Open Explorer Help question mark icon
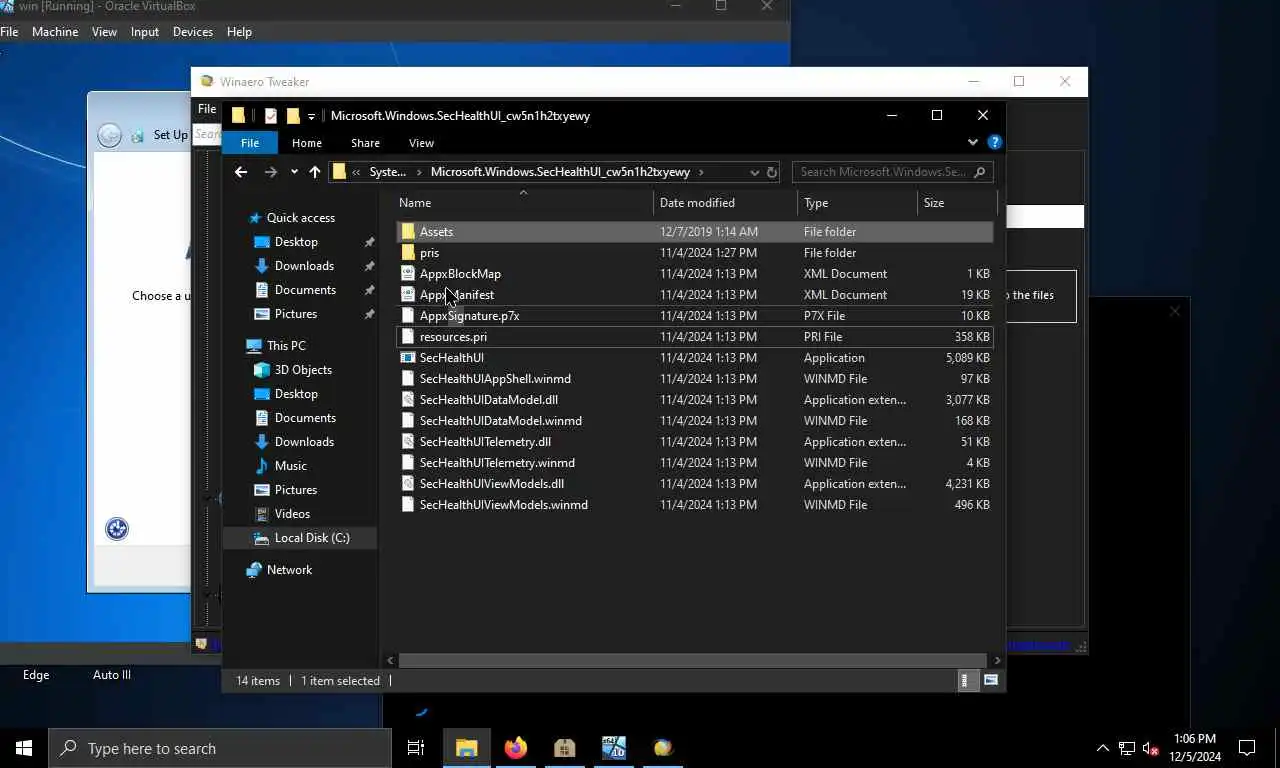Image resolution: width=1280 pixels, height=768 pixels. click(x=994, y=142)
